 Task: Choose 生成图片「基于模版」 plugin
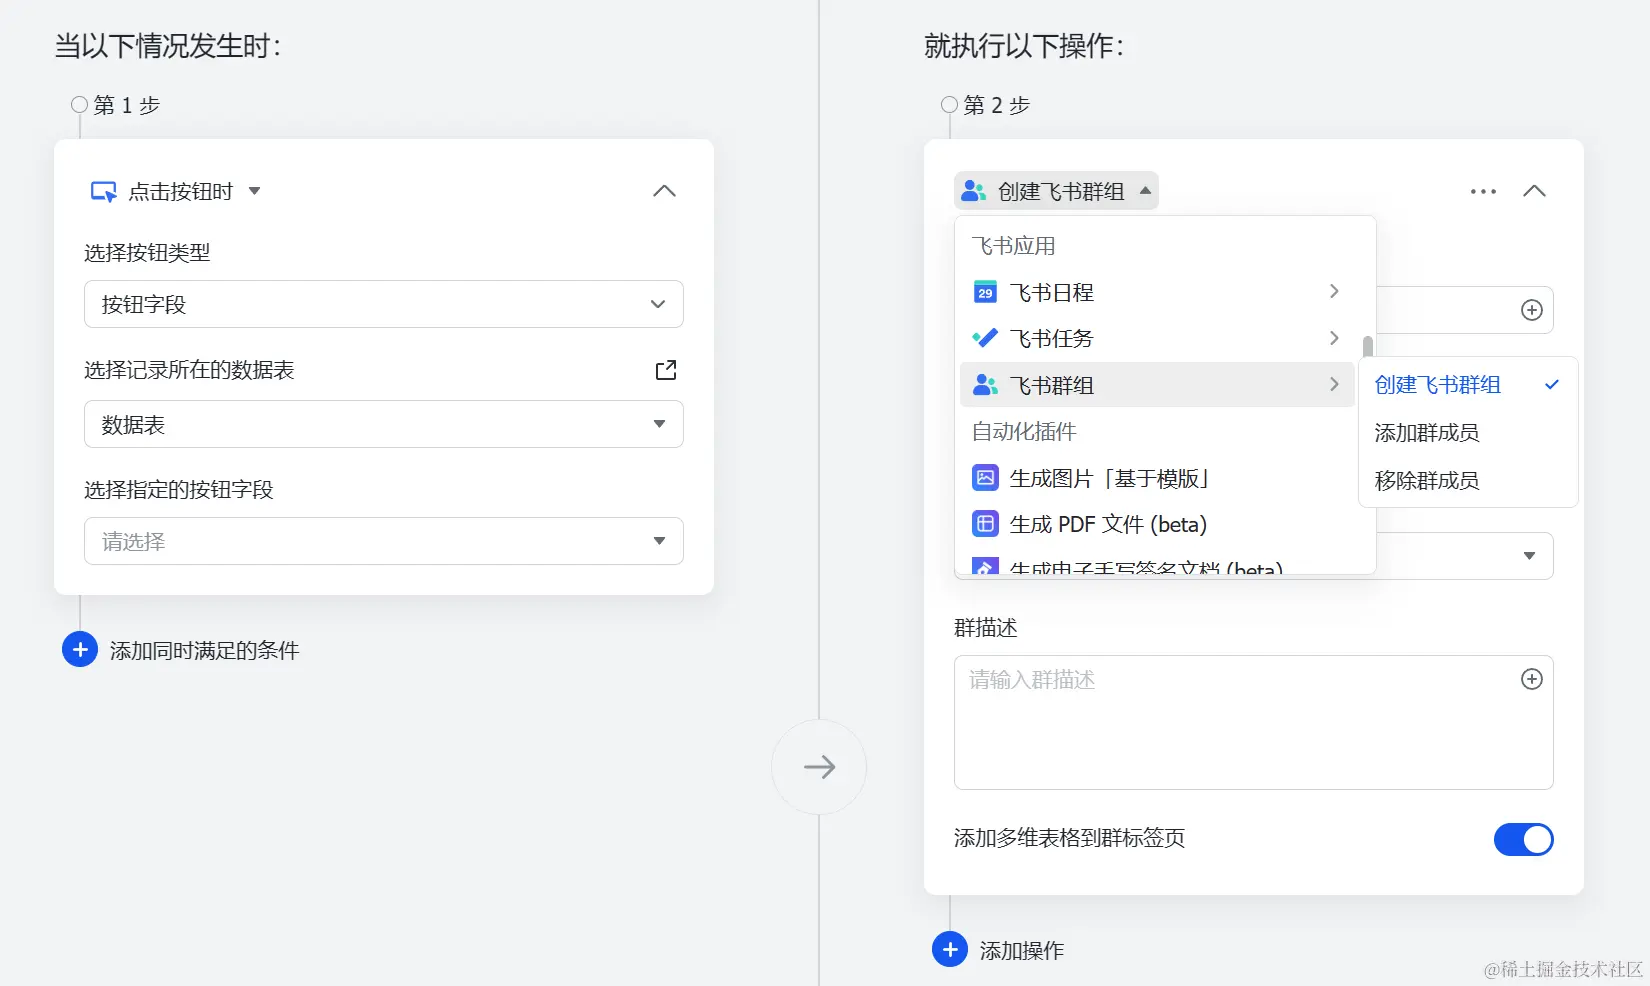1157,478
